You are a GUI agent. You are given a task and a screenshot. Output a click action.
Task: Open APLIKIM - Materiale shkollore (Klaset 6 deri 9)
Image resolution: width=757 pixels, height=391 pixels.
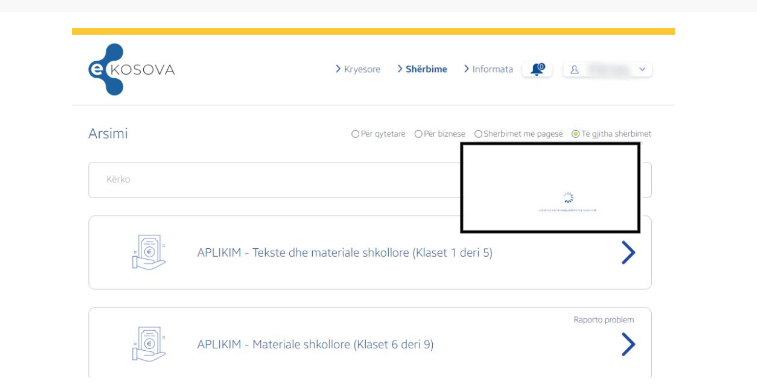315,345
